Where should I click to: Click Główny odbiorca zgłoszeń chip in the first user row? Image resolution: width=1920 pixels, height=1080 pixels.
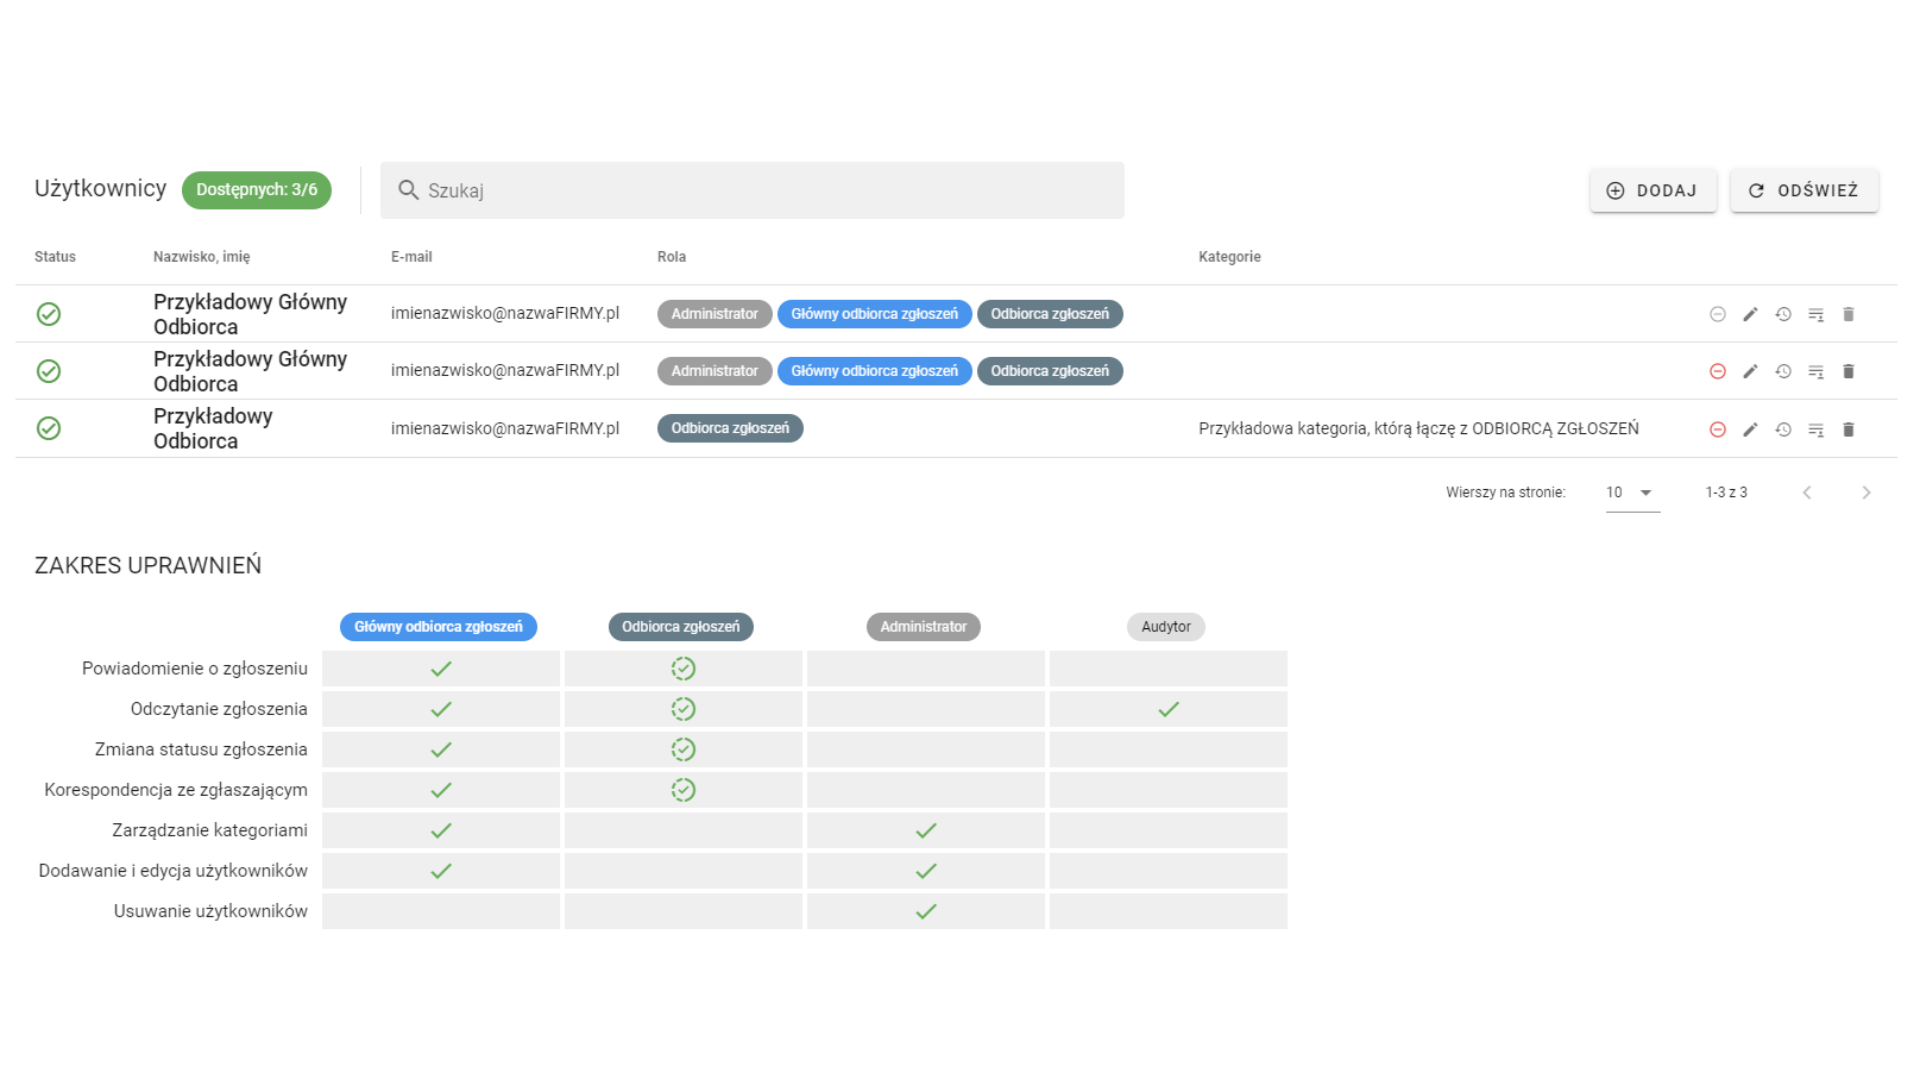pyautogui.click(x=874, y=314)
